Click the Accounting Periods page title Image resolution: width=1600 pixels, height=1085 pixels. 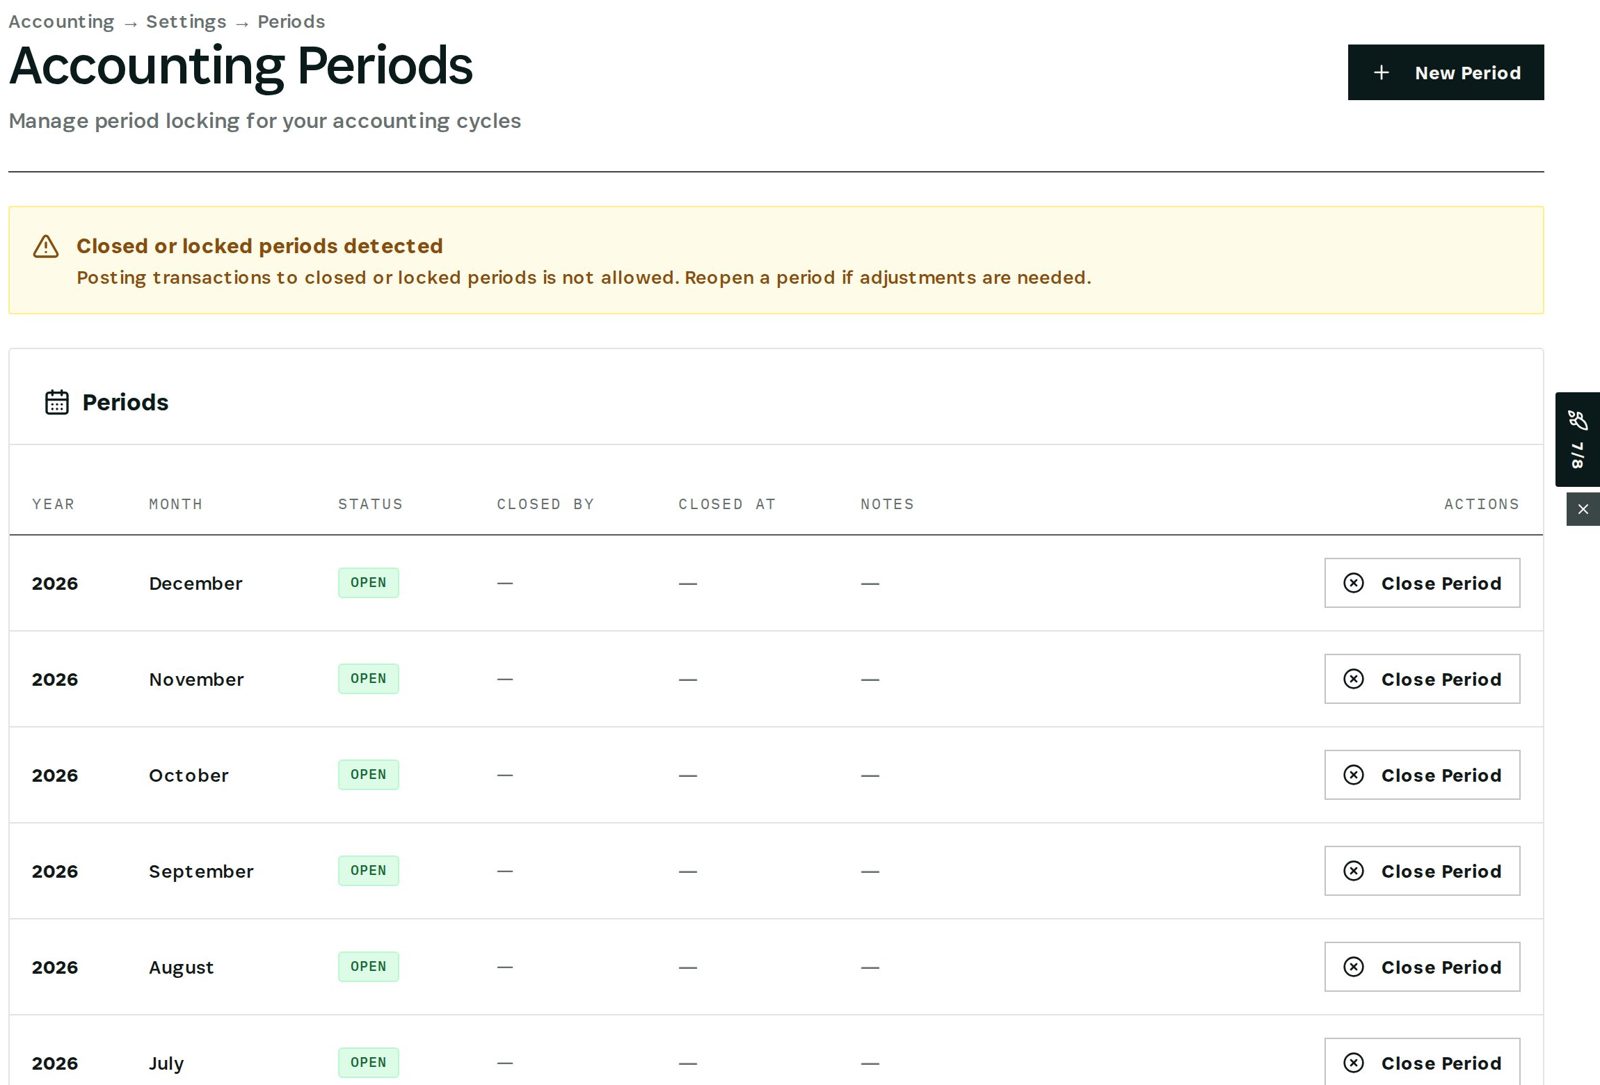point(241,66)
